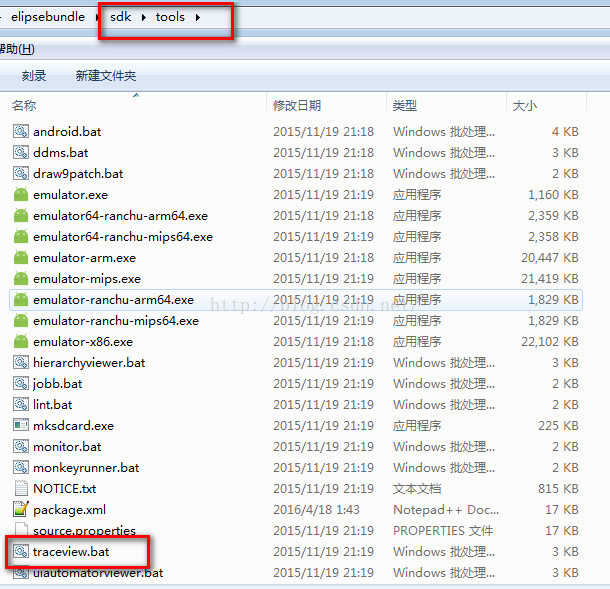This screenshot has width=610, height=589.
Task: Select the file name emulator-x86.exe
Action: (x=83, y=342)
